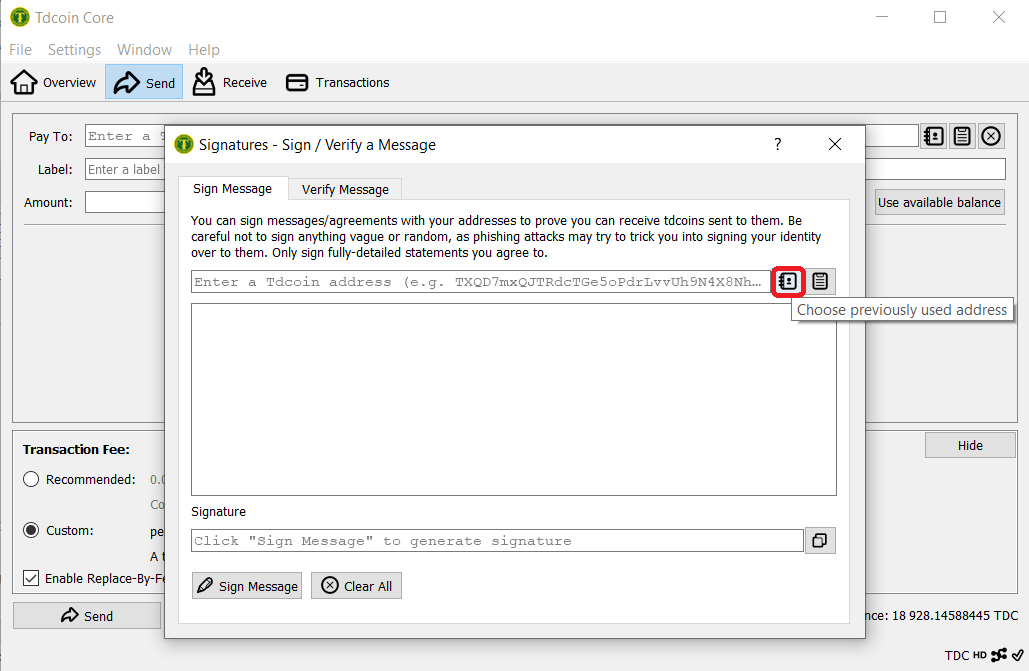This screenshot has width=1029, height=671.
Task: Open the Settings menu
Action: click(74, 50)
